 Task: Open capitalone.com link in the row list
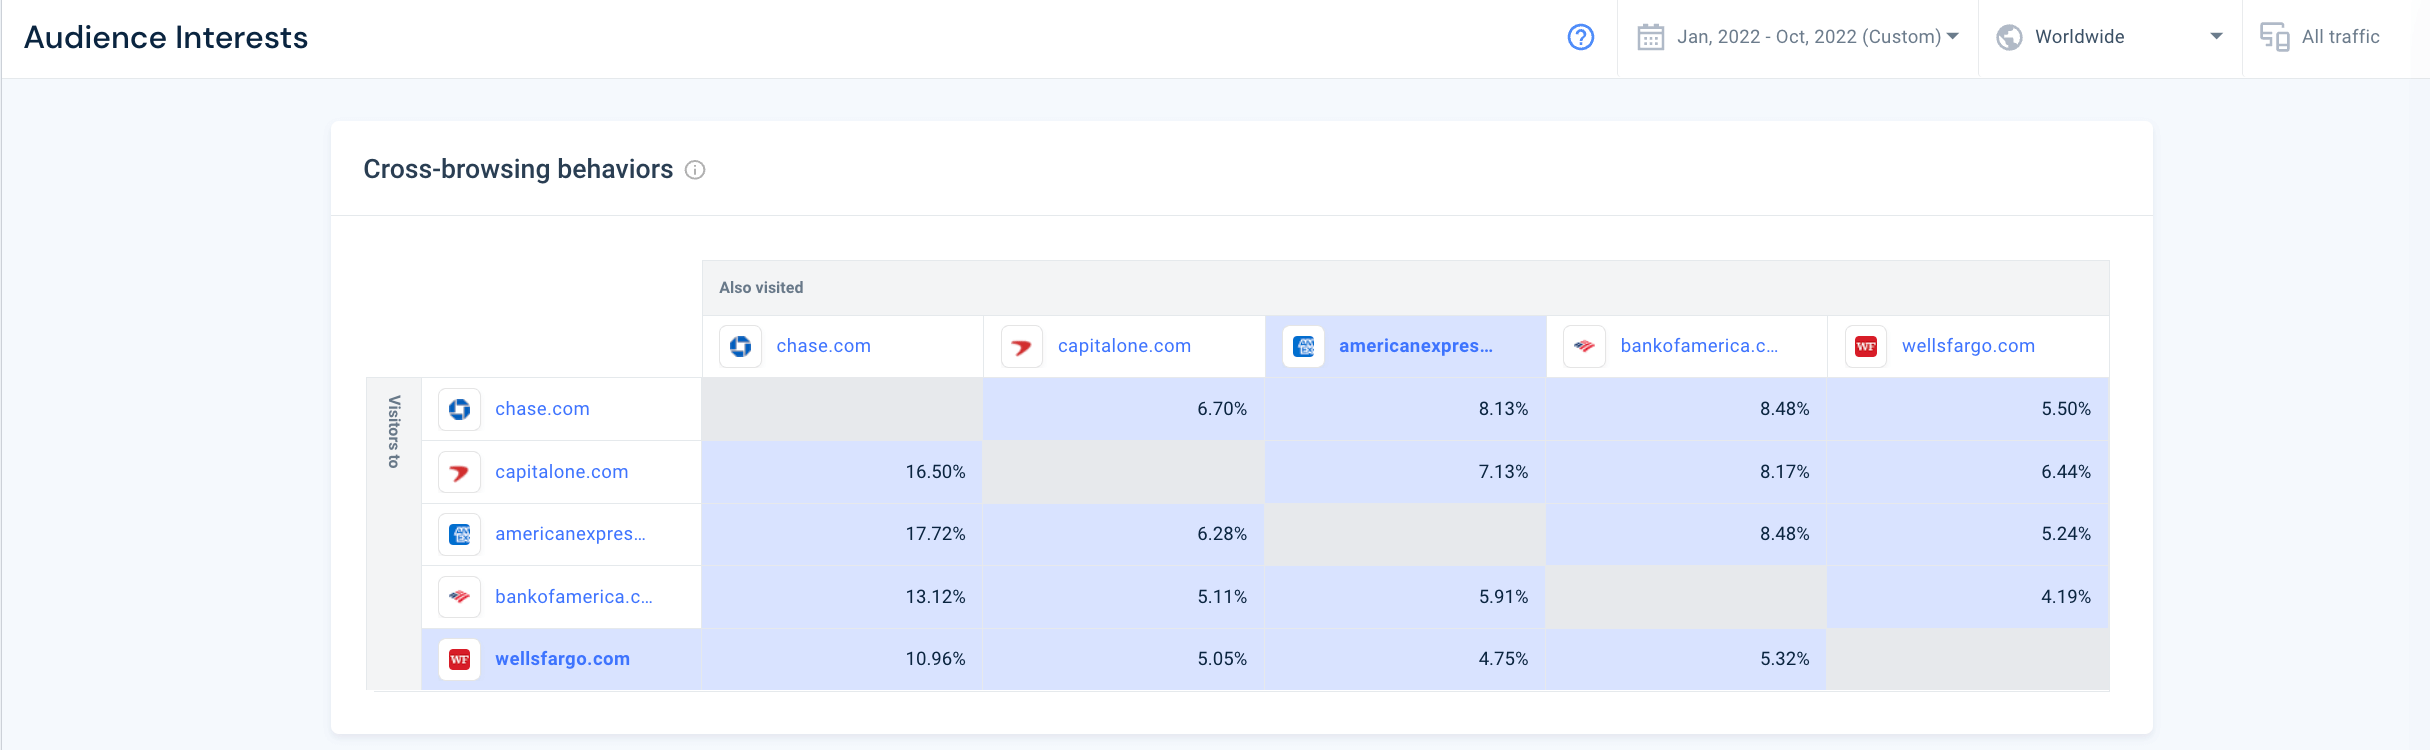click(561, 472)
